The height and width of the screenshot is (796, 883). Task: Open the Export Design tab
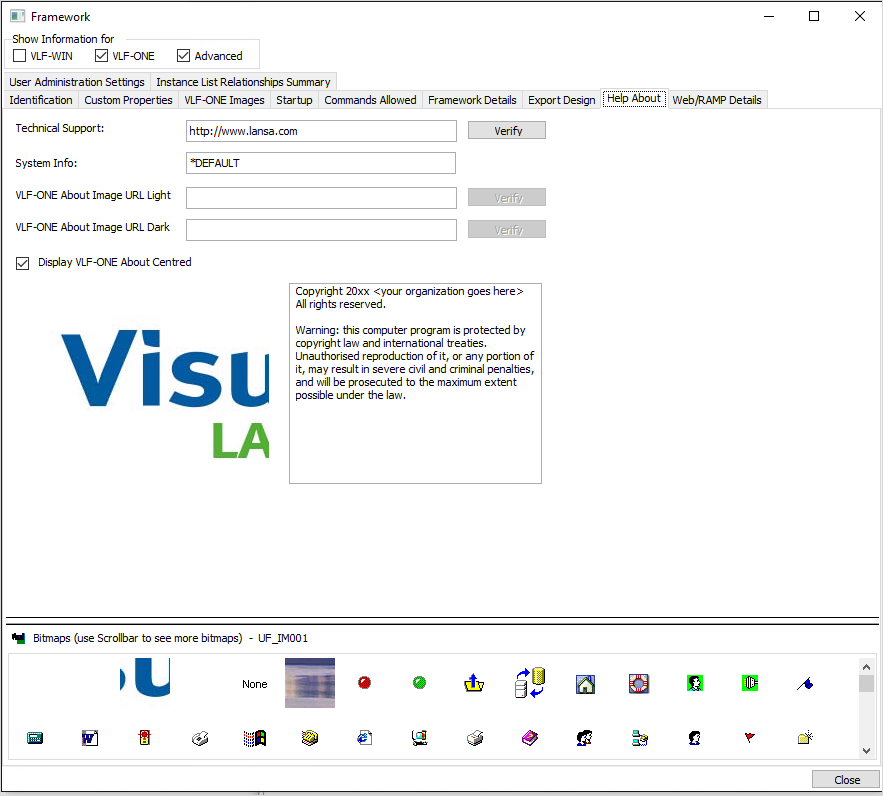tap(561, 100)
